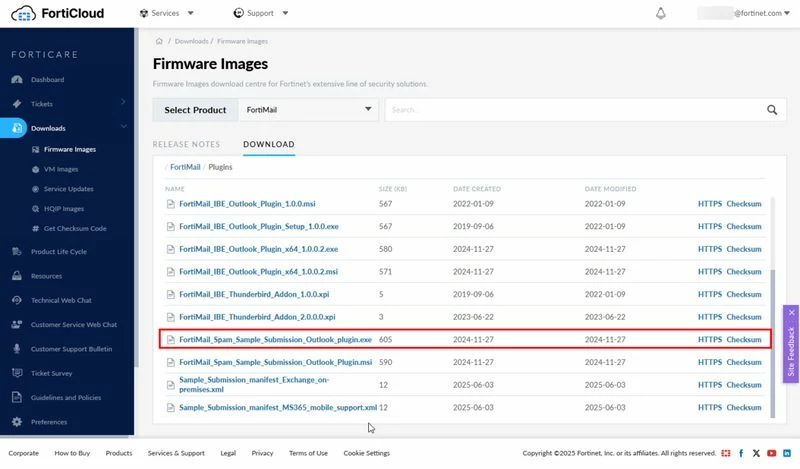This screenshot has width=800, height=469.
Task: Click HTTPS for FortiMail_IBE_Outlook_Plugin_1.0.0.msi
Action: [x=710, y=204]
